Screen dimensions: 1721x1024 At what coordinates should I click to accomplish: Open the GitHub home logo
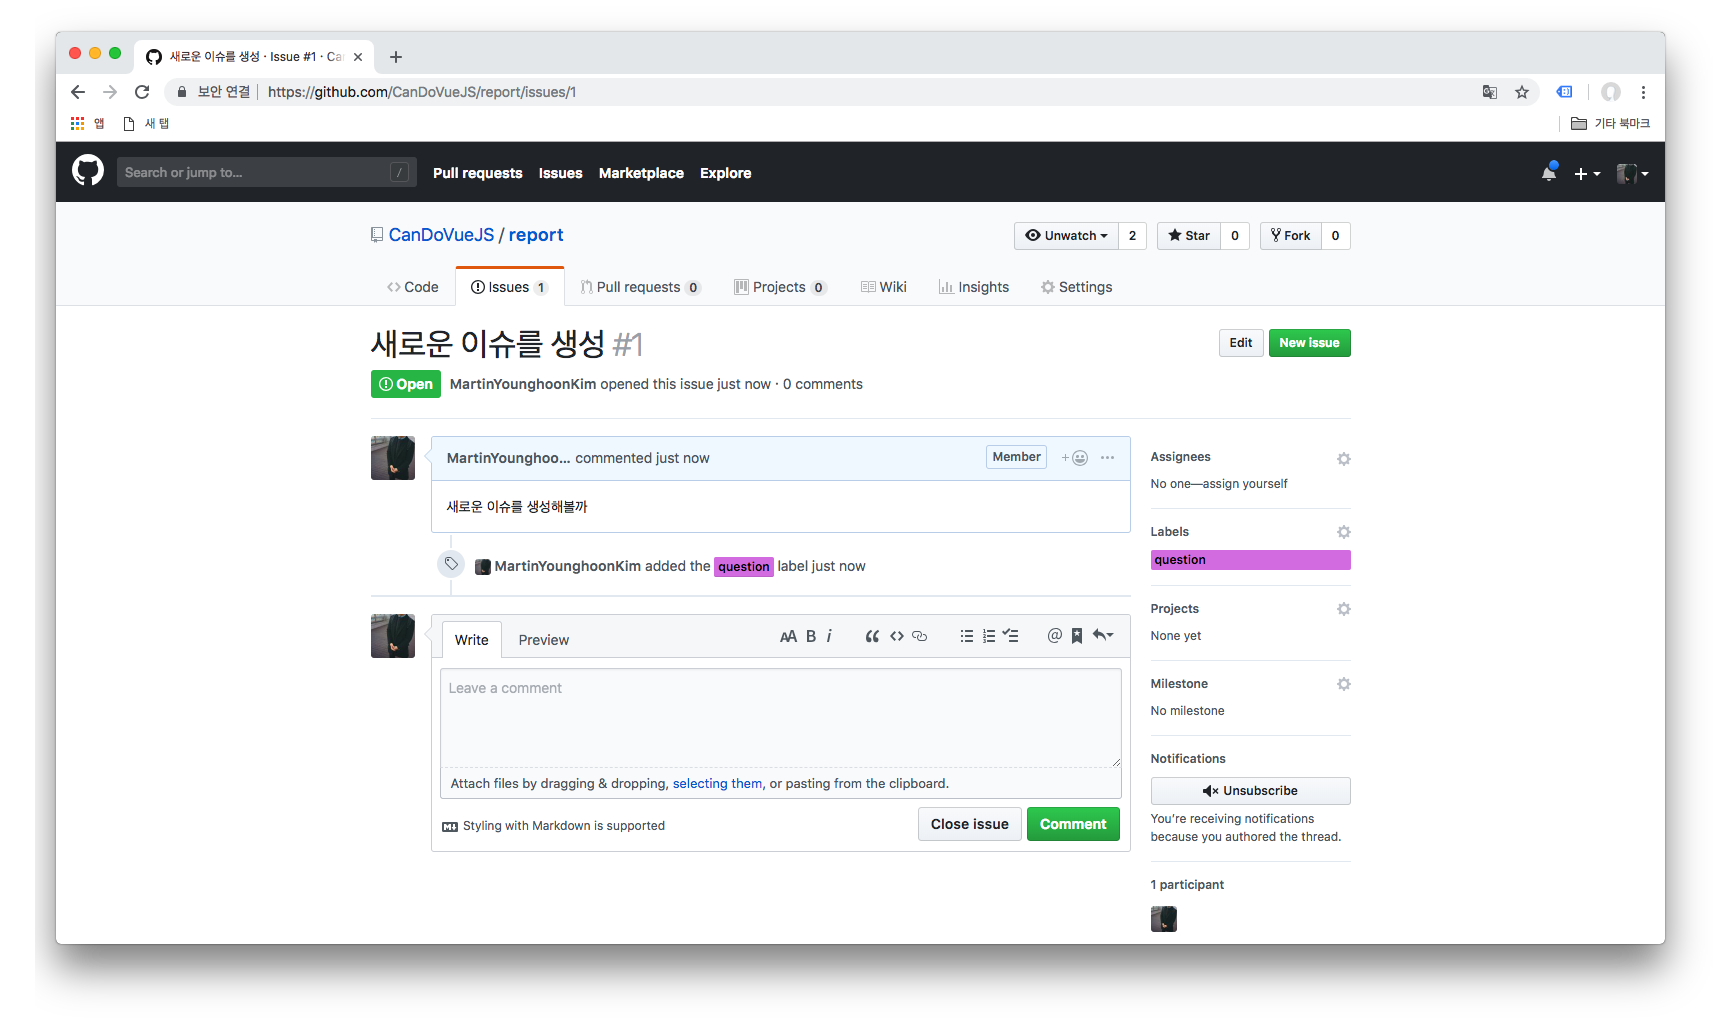click(88, 171)
